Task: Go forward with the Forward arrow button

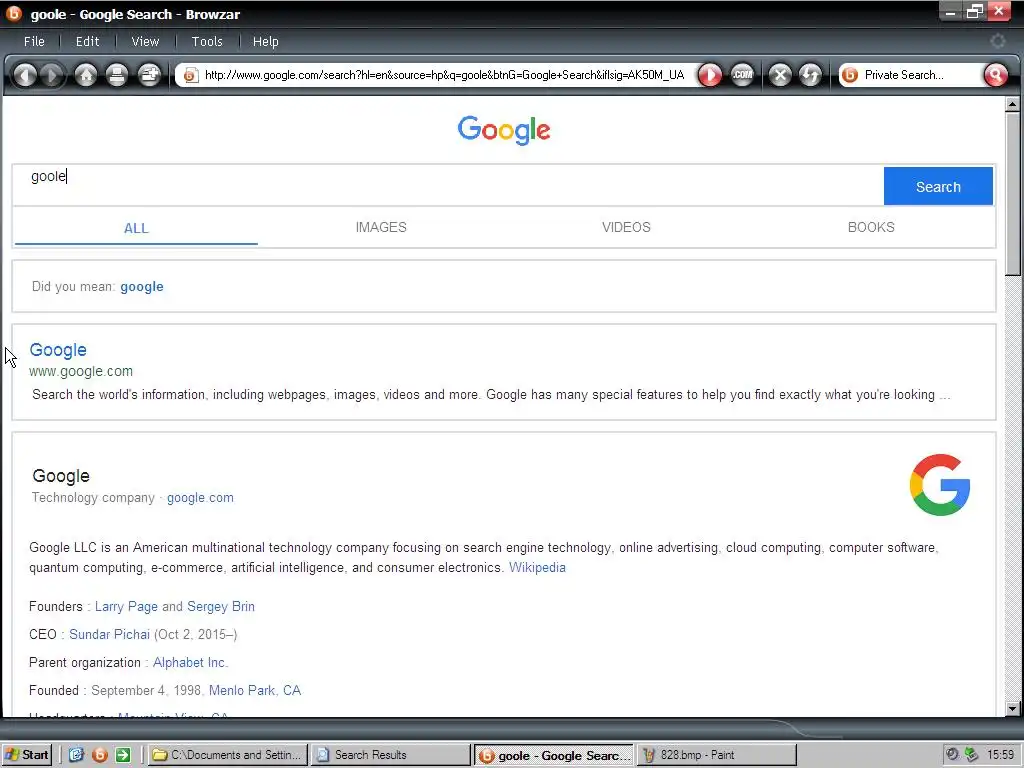Action: (52, 75)
